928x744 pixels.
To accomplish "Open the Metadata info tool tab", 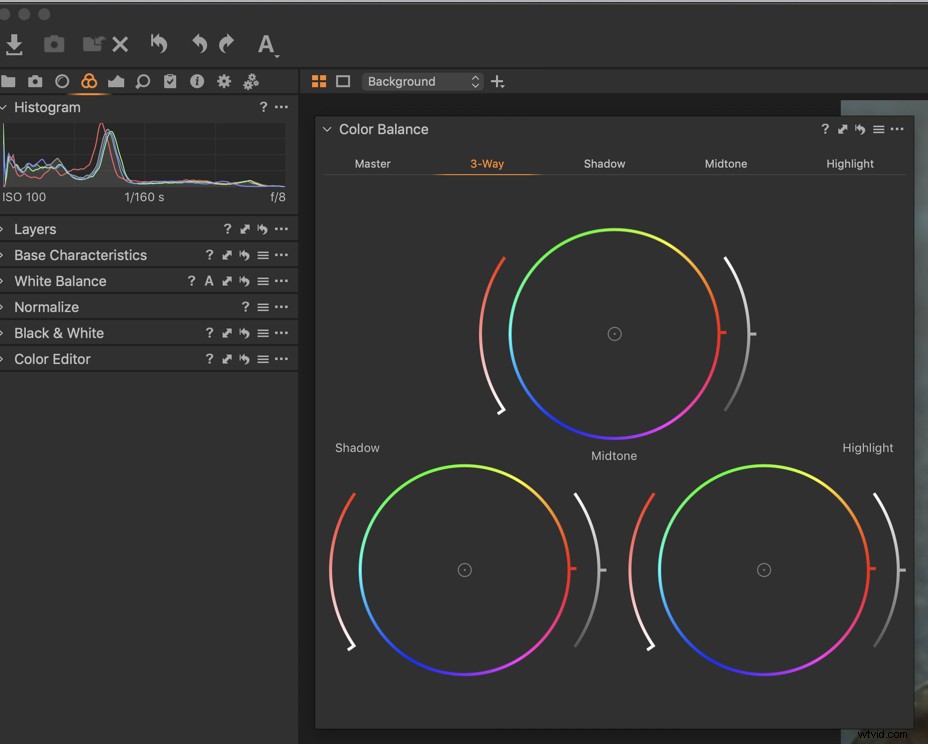I will tap(196, 81).
